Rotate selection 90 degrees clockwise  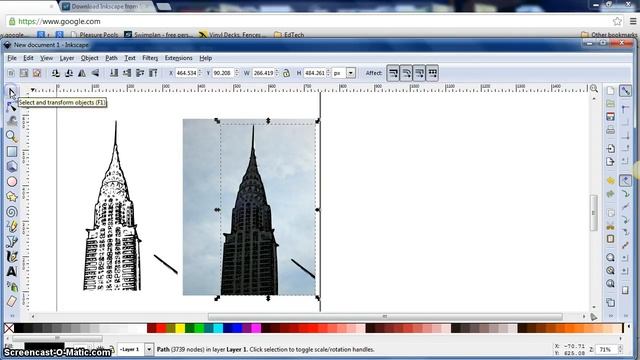tap(69, 73)
